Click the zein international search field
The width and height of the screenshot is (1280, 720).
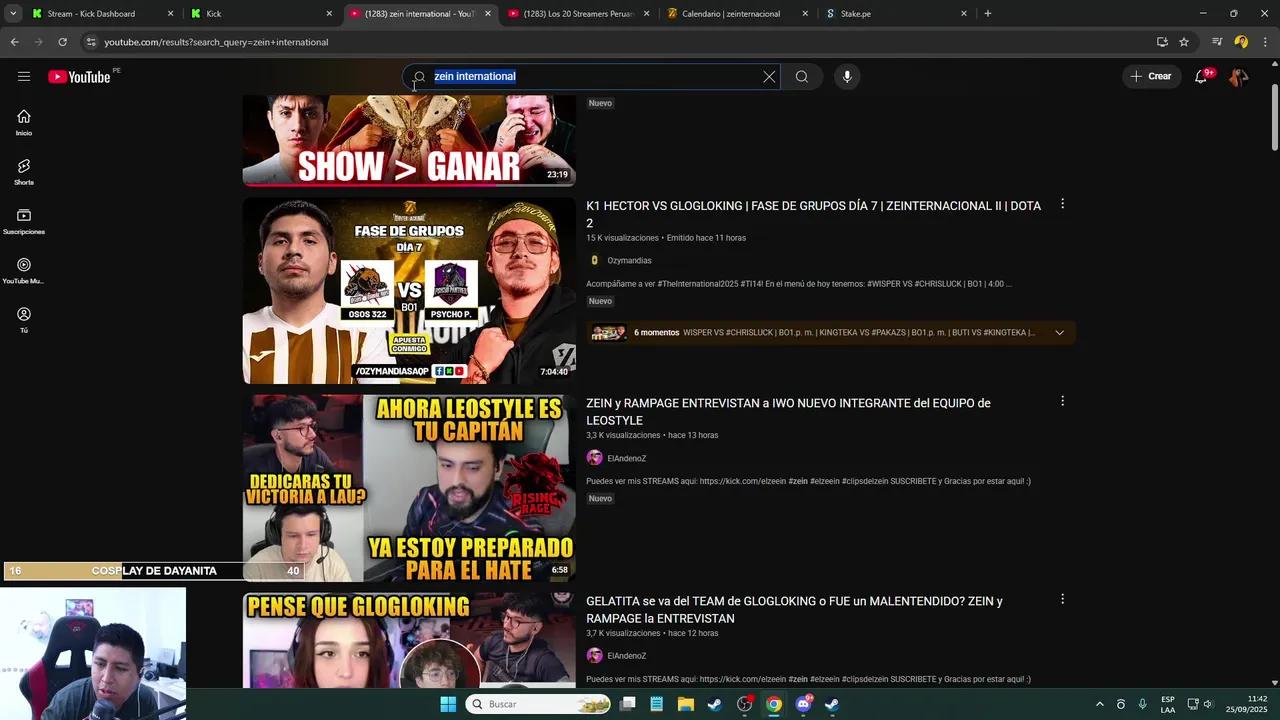pos(590,77)
